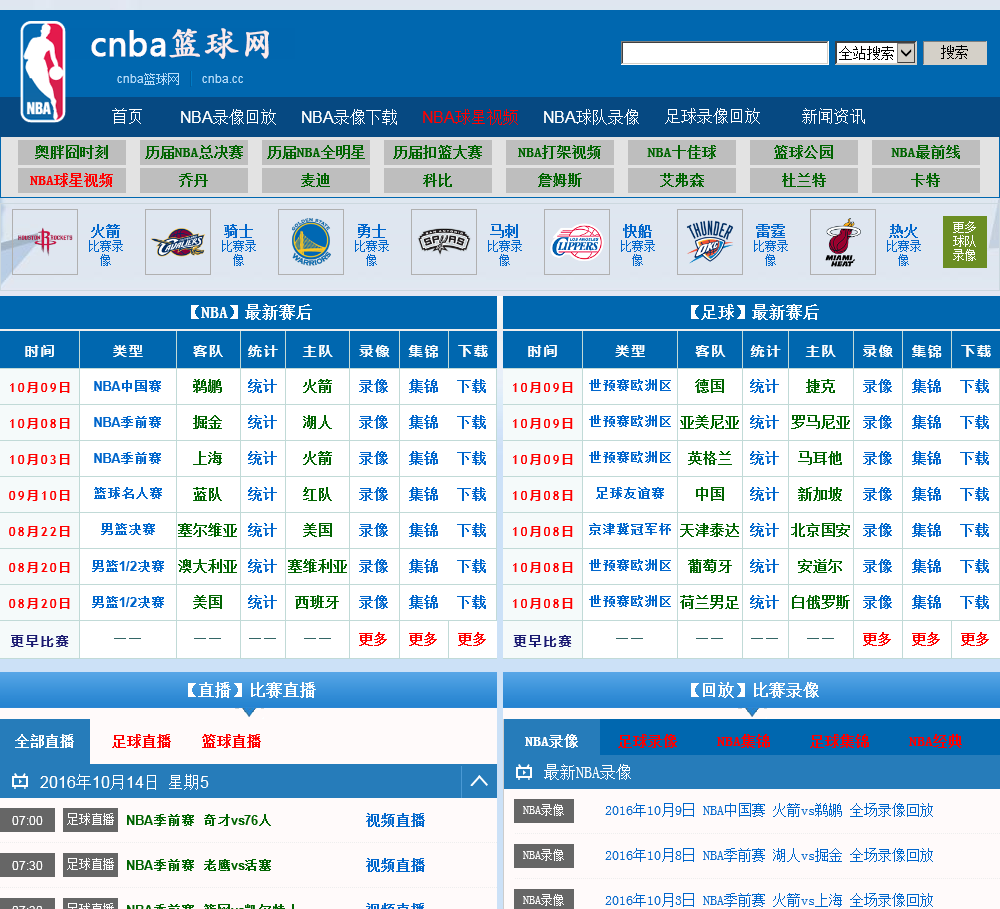Open the San Antonio Spurs logo
The height and width of the screenshot is (909, 1000).
tap(444, 242)
